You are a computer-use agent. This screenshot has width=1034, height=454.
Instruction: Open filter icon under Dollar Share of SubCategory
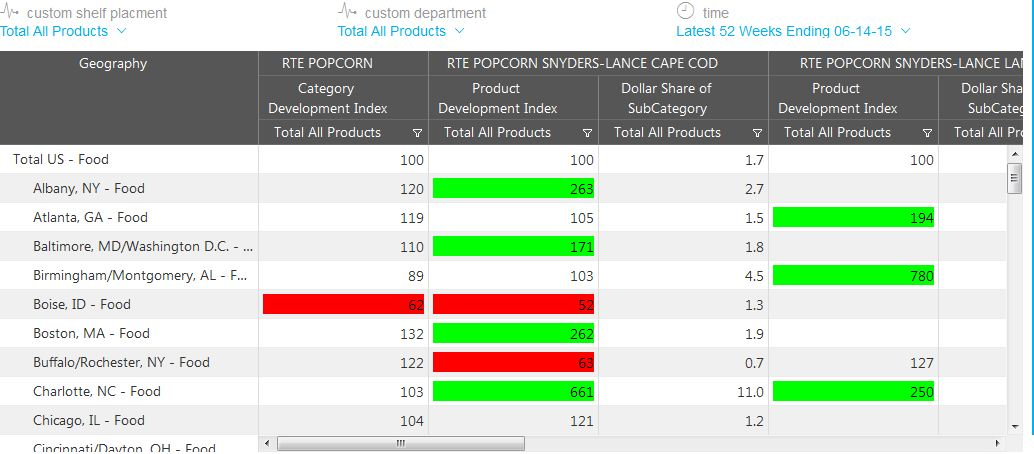757,133
